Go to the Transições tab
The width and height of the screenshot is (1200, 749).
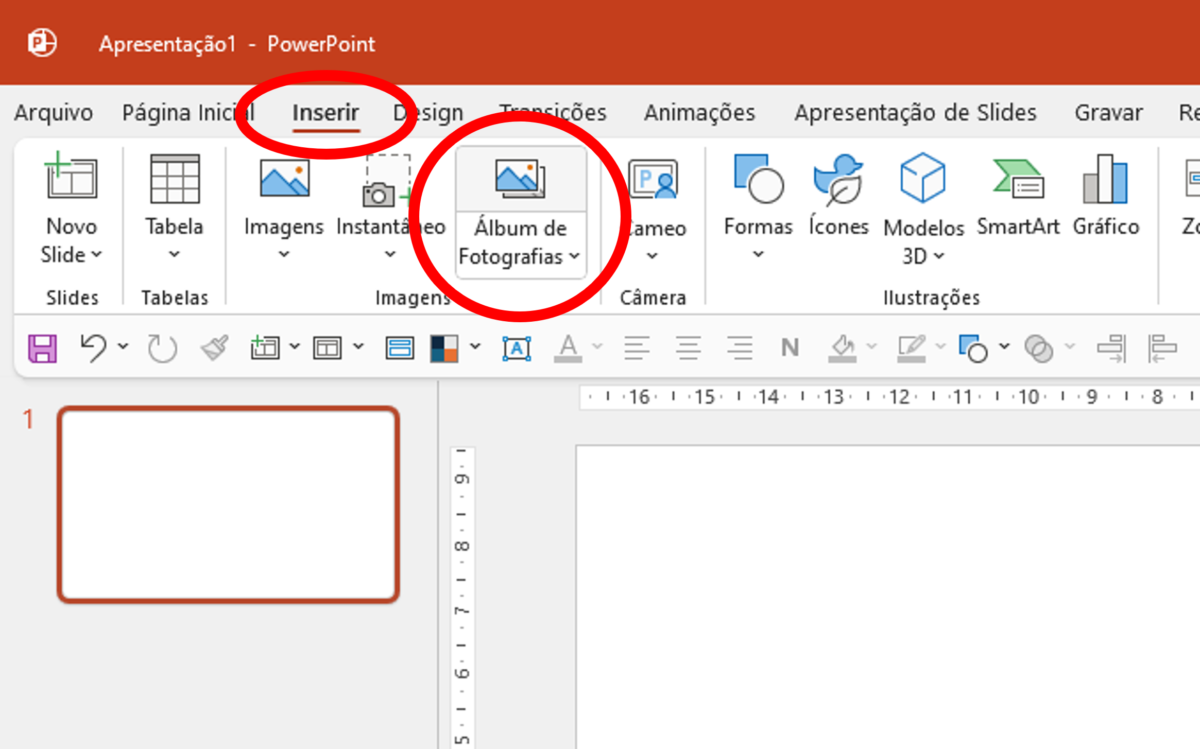pos(553,112)
